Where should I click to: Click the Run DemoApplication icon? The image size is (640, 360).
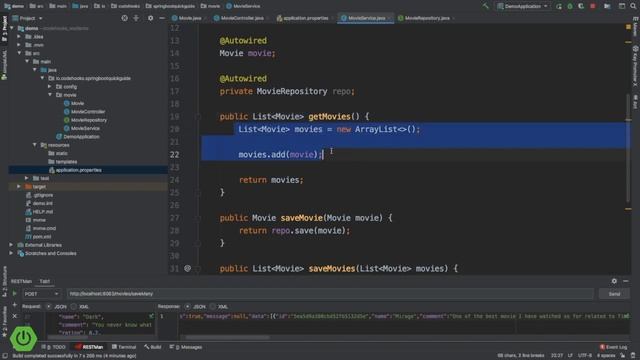559,6
